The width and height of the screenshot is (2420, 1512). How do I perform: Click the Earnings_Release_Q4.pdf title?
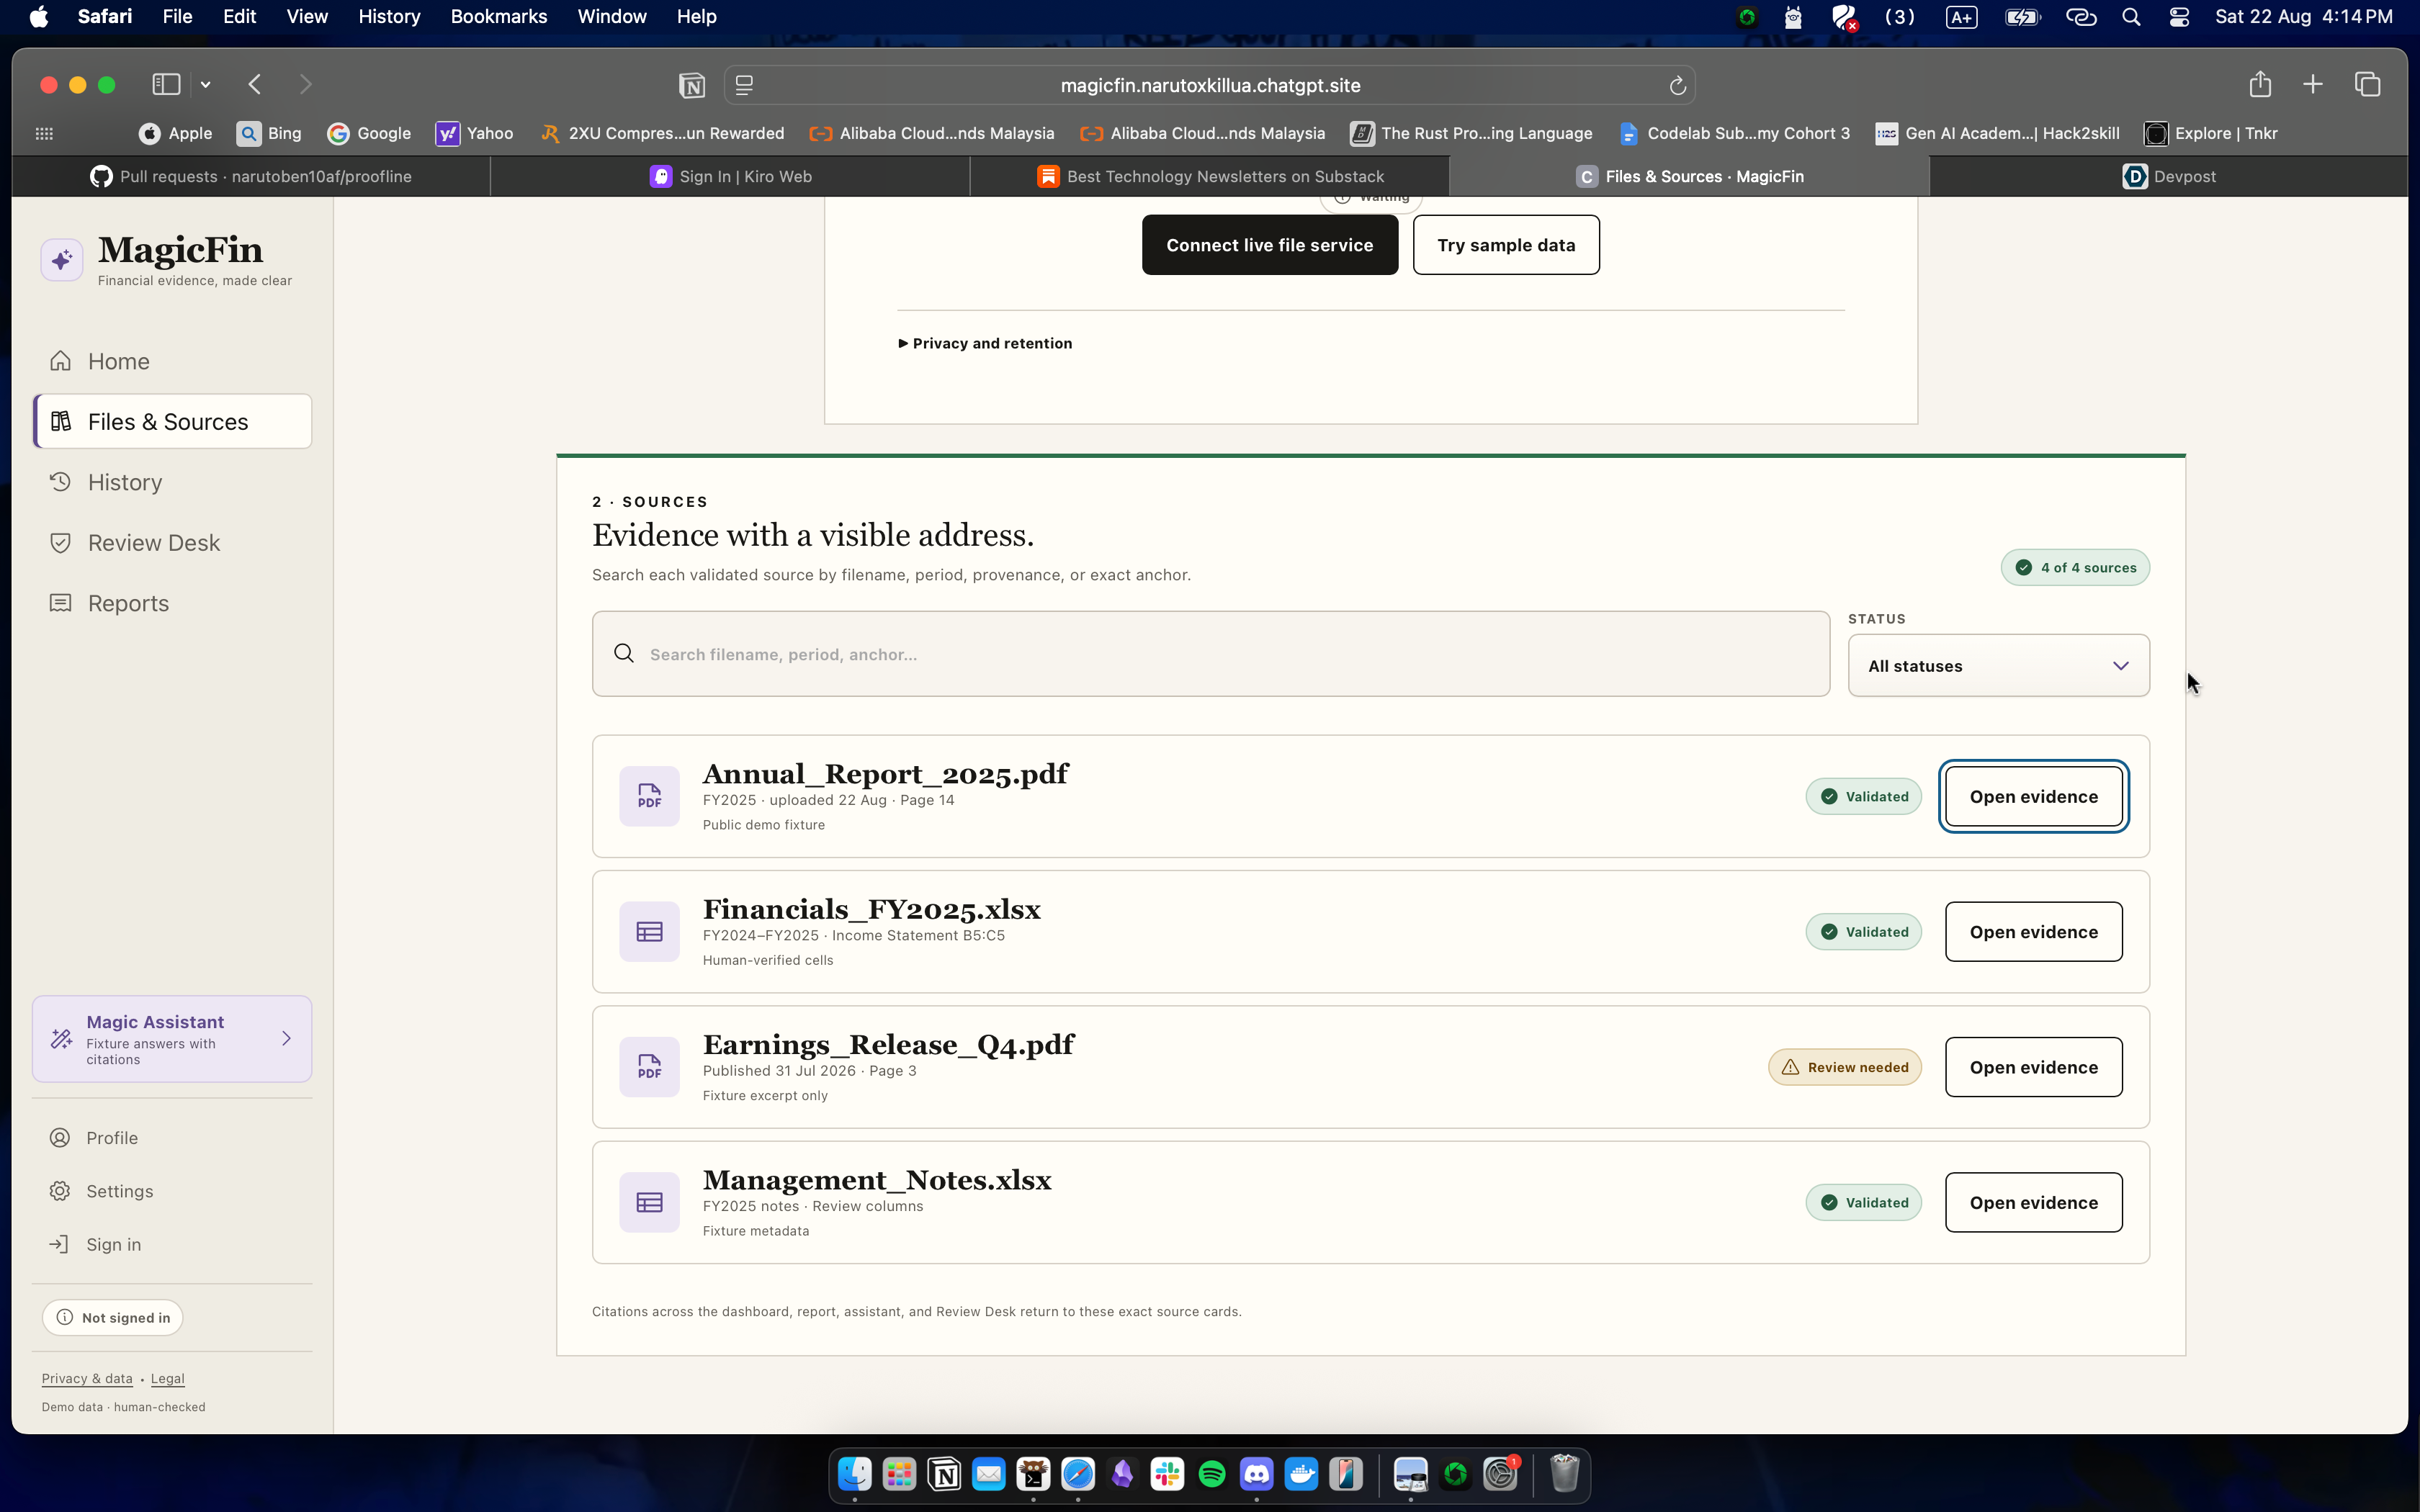tap(888, 1045)
